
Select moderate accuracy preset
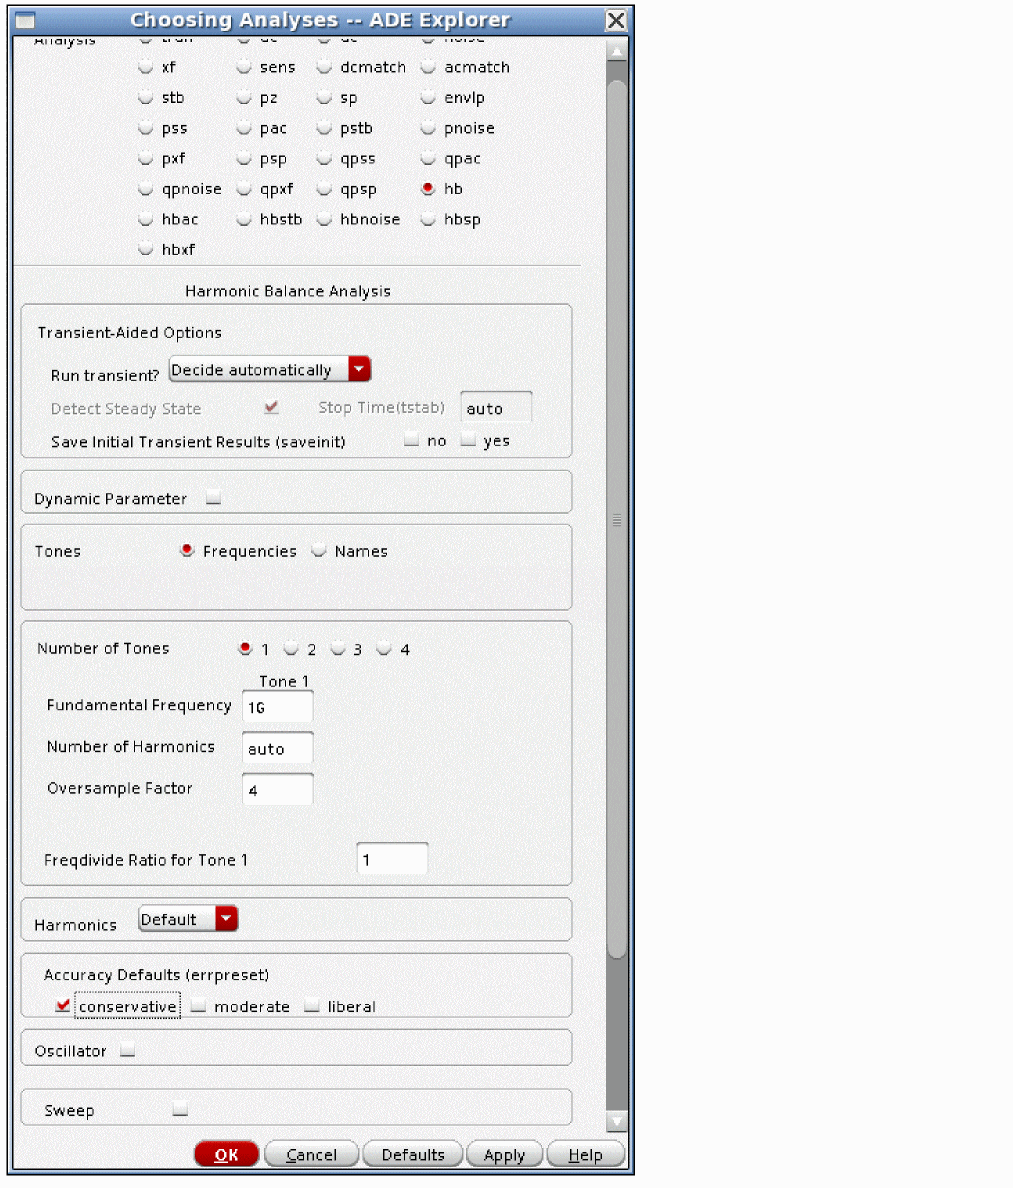(x=199, y=1007)
